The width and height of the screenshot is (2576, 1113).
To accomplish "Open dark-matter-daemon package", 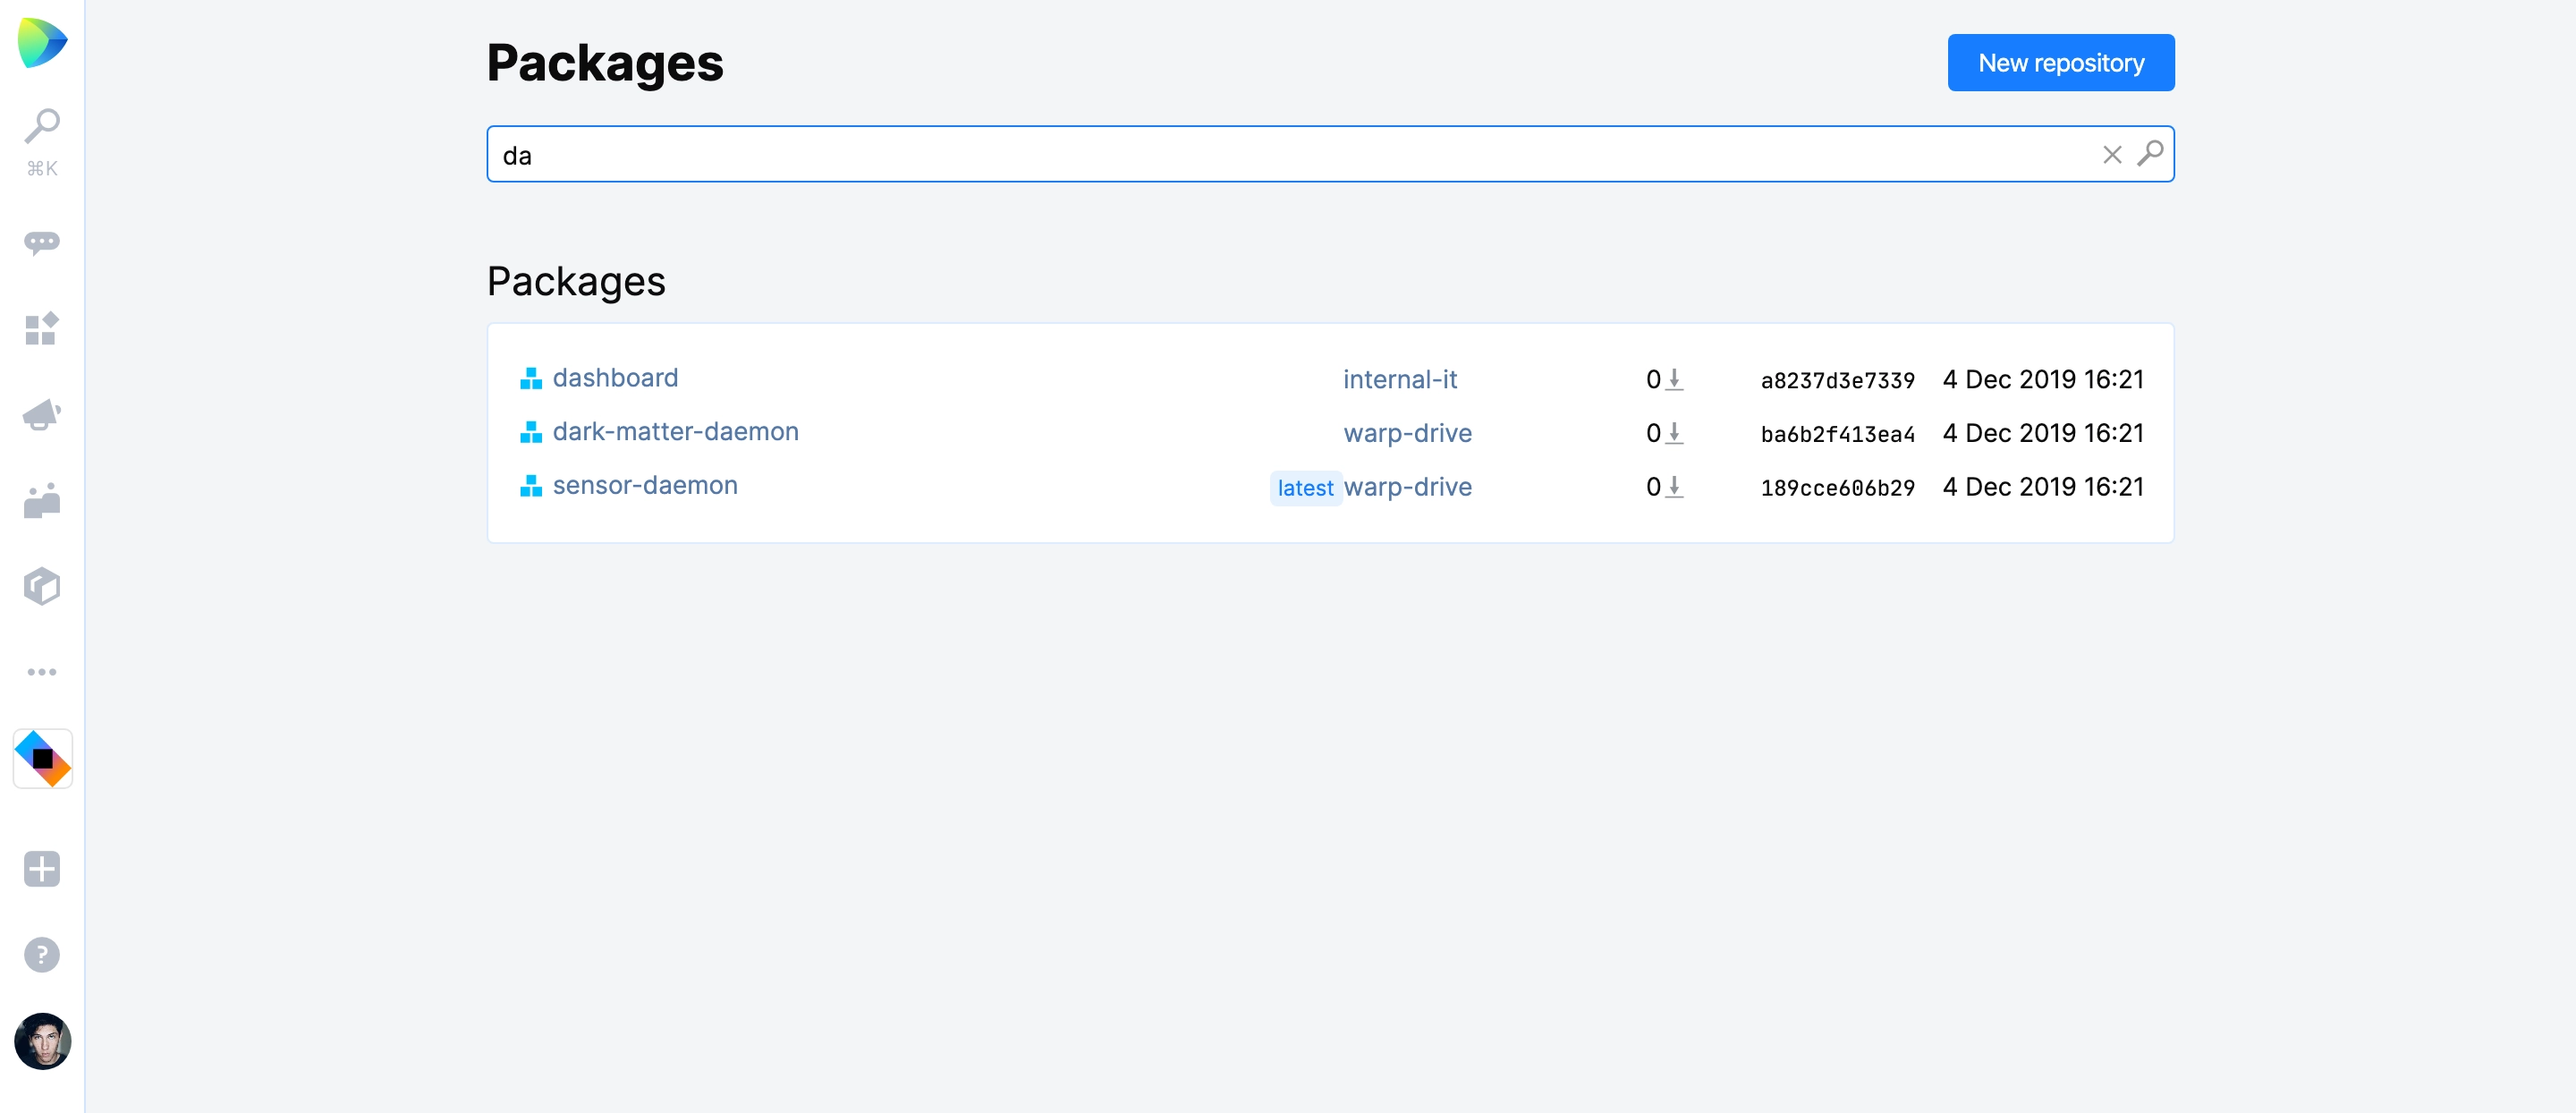I will click(677, 430).
